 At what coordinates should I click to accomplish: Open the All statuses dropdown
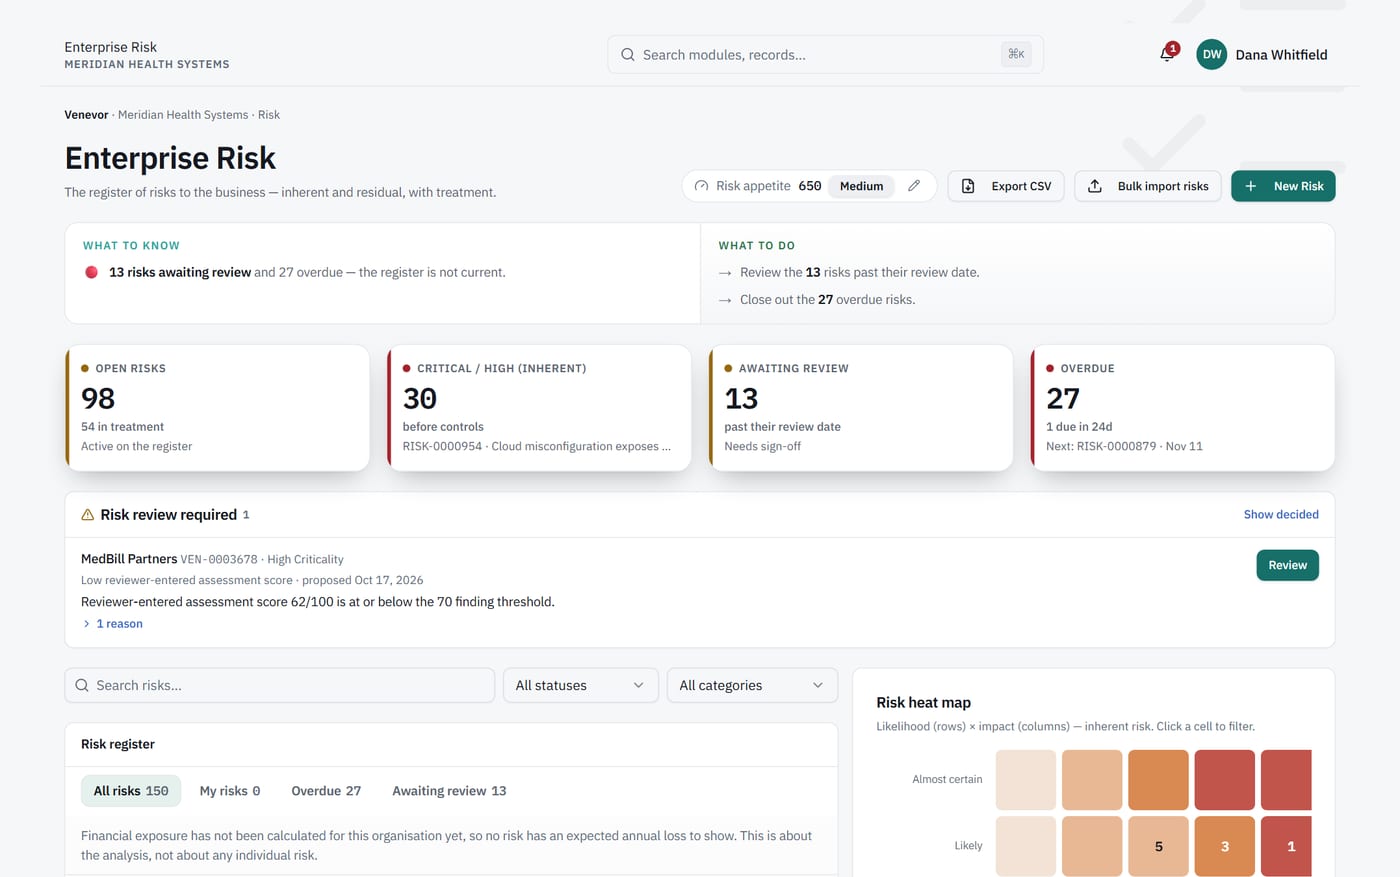click(x=580, y=685)
